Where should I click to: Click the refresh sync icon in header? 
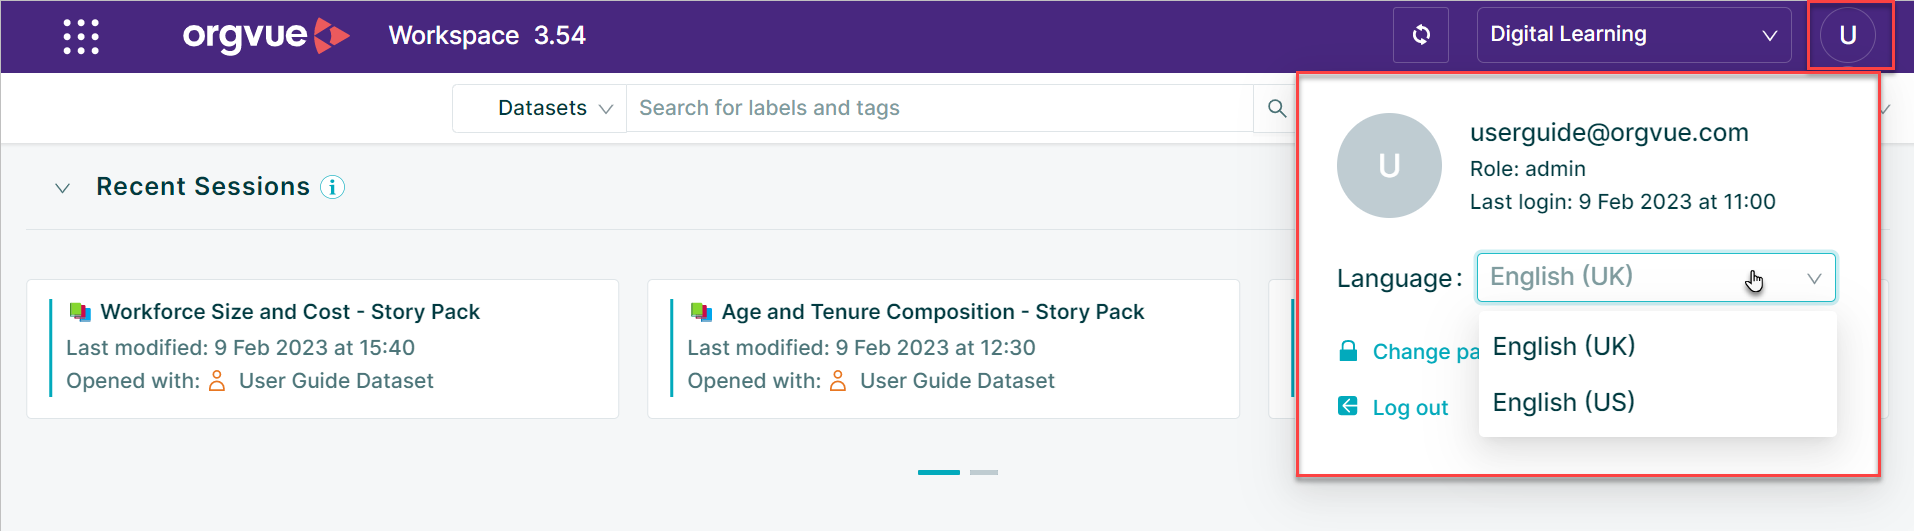click(x=1421, y=35)
